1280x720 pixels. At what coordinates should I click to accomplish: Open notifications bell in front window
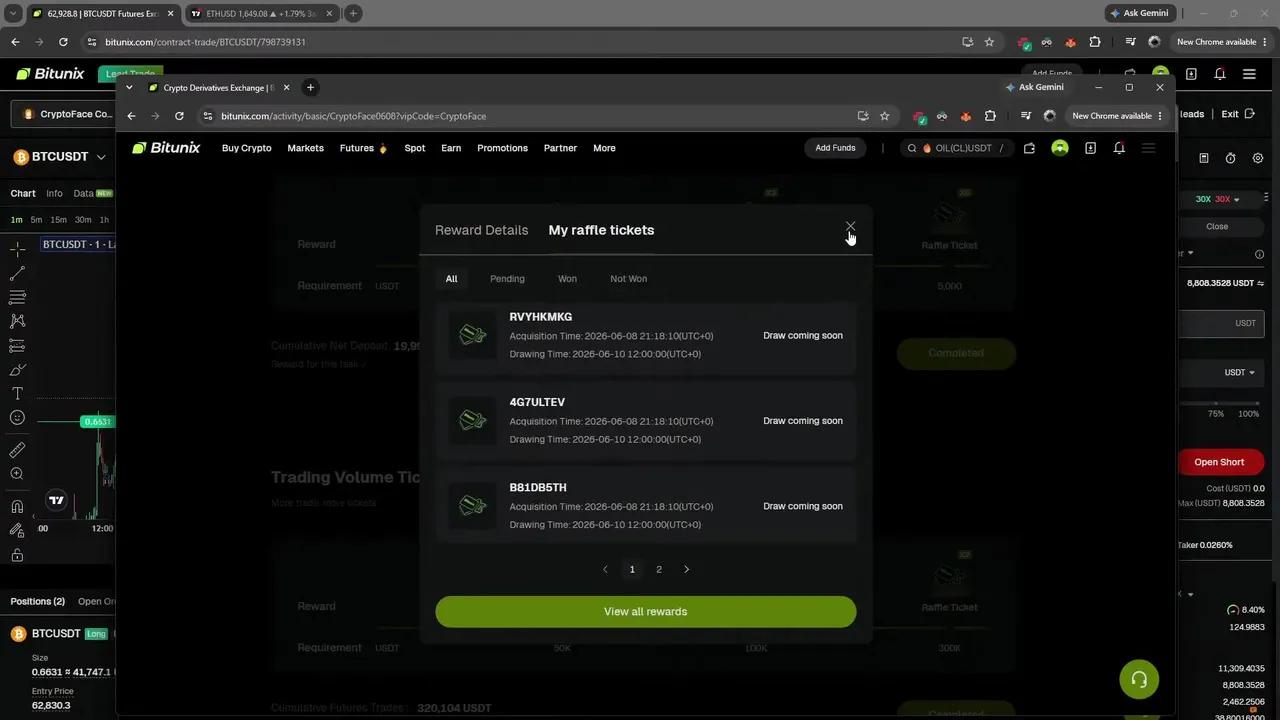tap(1119, 148)
